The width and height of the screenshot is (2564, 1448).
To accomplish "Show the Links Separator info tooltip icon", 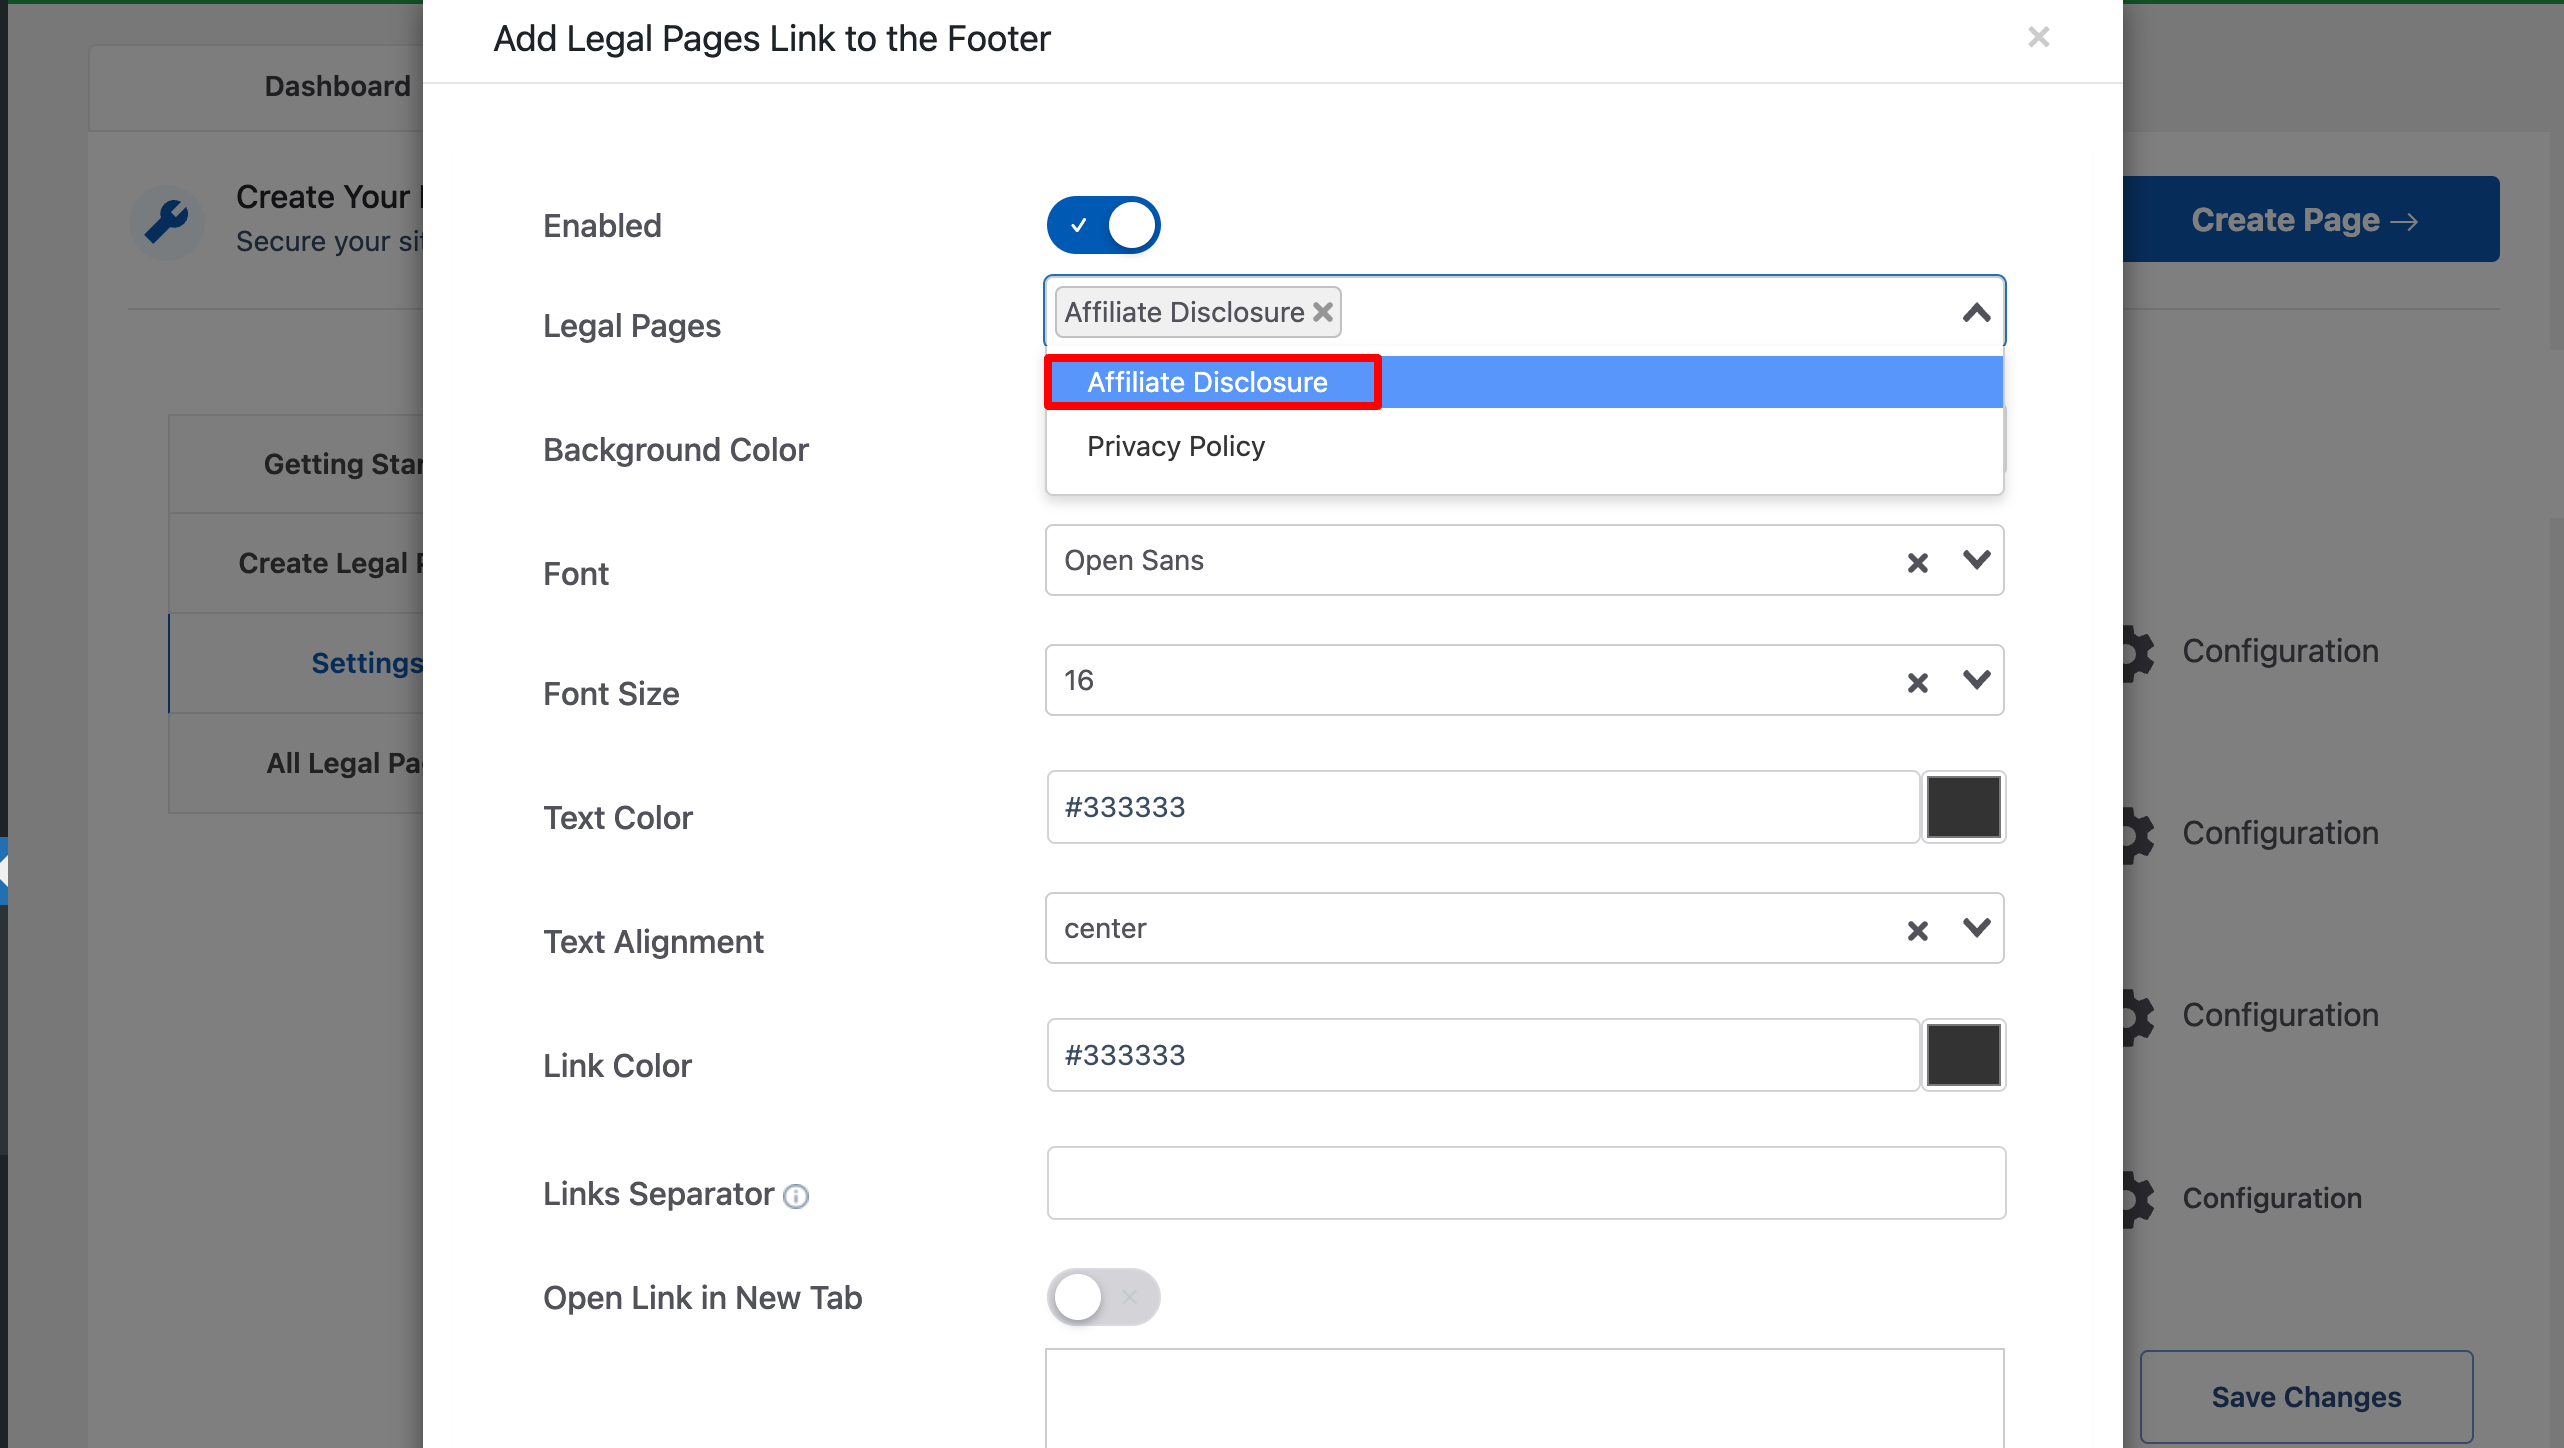I will tap(795, 1196).
